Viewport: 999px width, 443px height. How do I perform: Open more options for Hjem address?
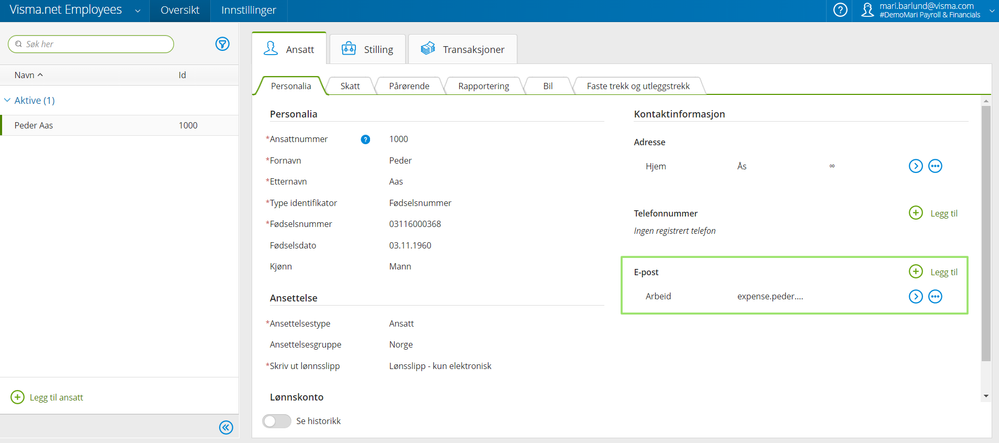point(935,166)
